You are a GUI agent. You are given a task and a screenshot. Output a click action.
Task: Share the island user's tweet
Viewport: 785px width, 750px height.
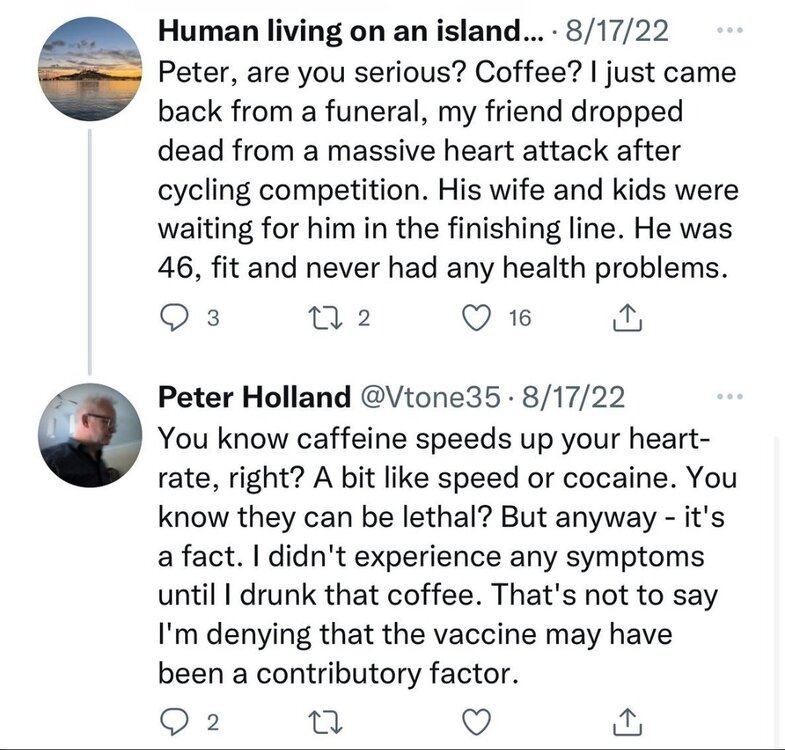pyautogui.click(x=625, y=319)
